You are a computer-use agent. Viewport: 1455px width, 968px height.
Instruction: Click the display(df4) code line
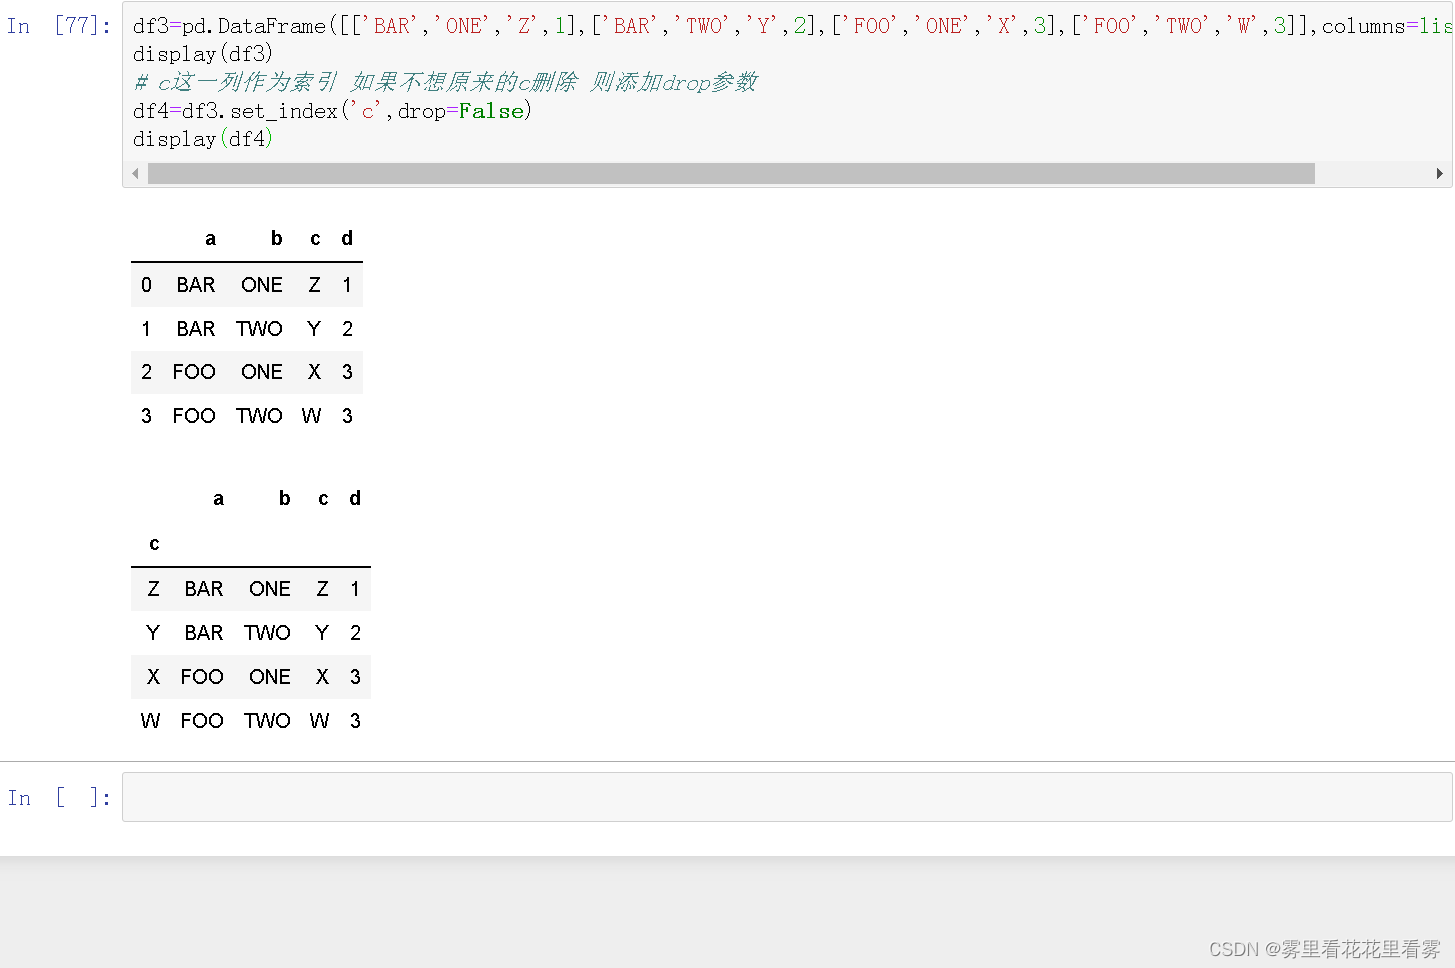point(203,139)
